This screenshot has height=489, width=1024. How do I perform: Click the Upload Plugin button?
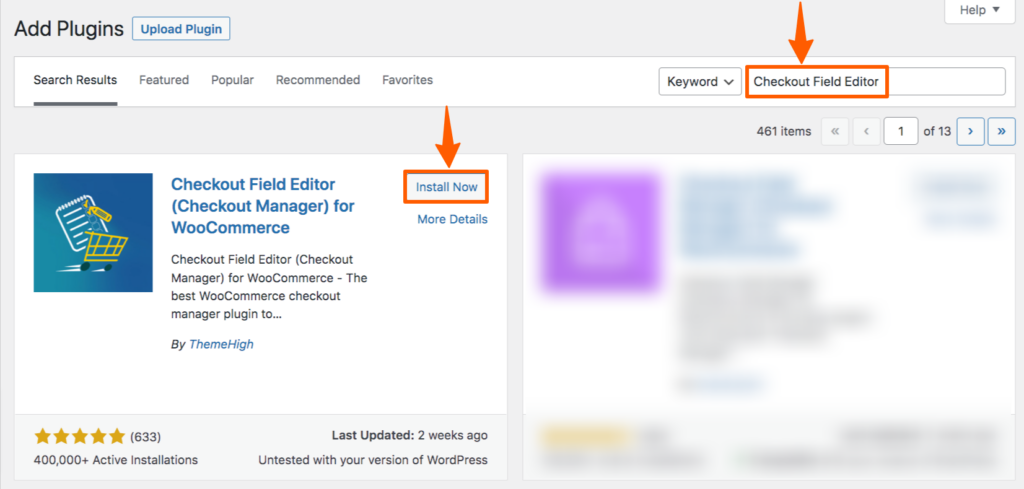coord(181,29)
